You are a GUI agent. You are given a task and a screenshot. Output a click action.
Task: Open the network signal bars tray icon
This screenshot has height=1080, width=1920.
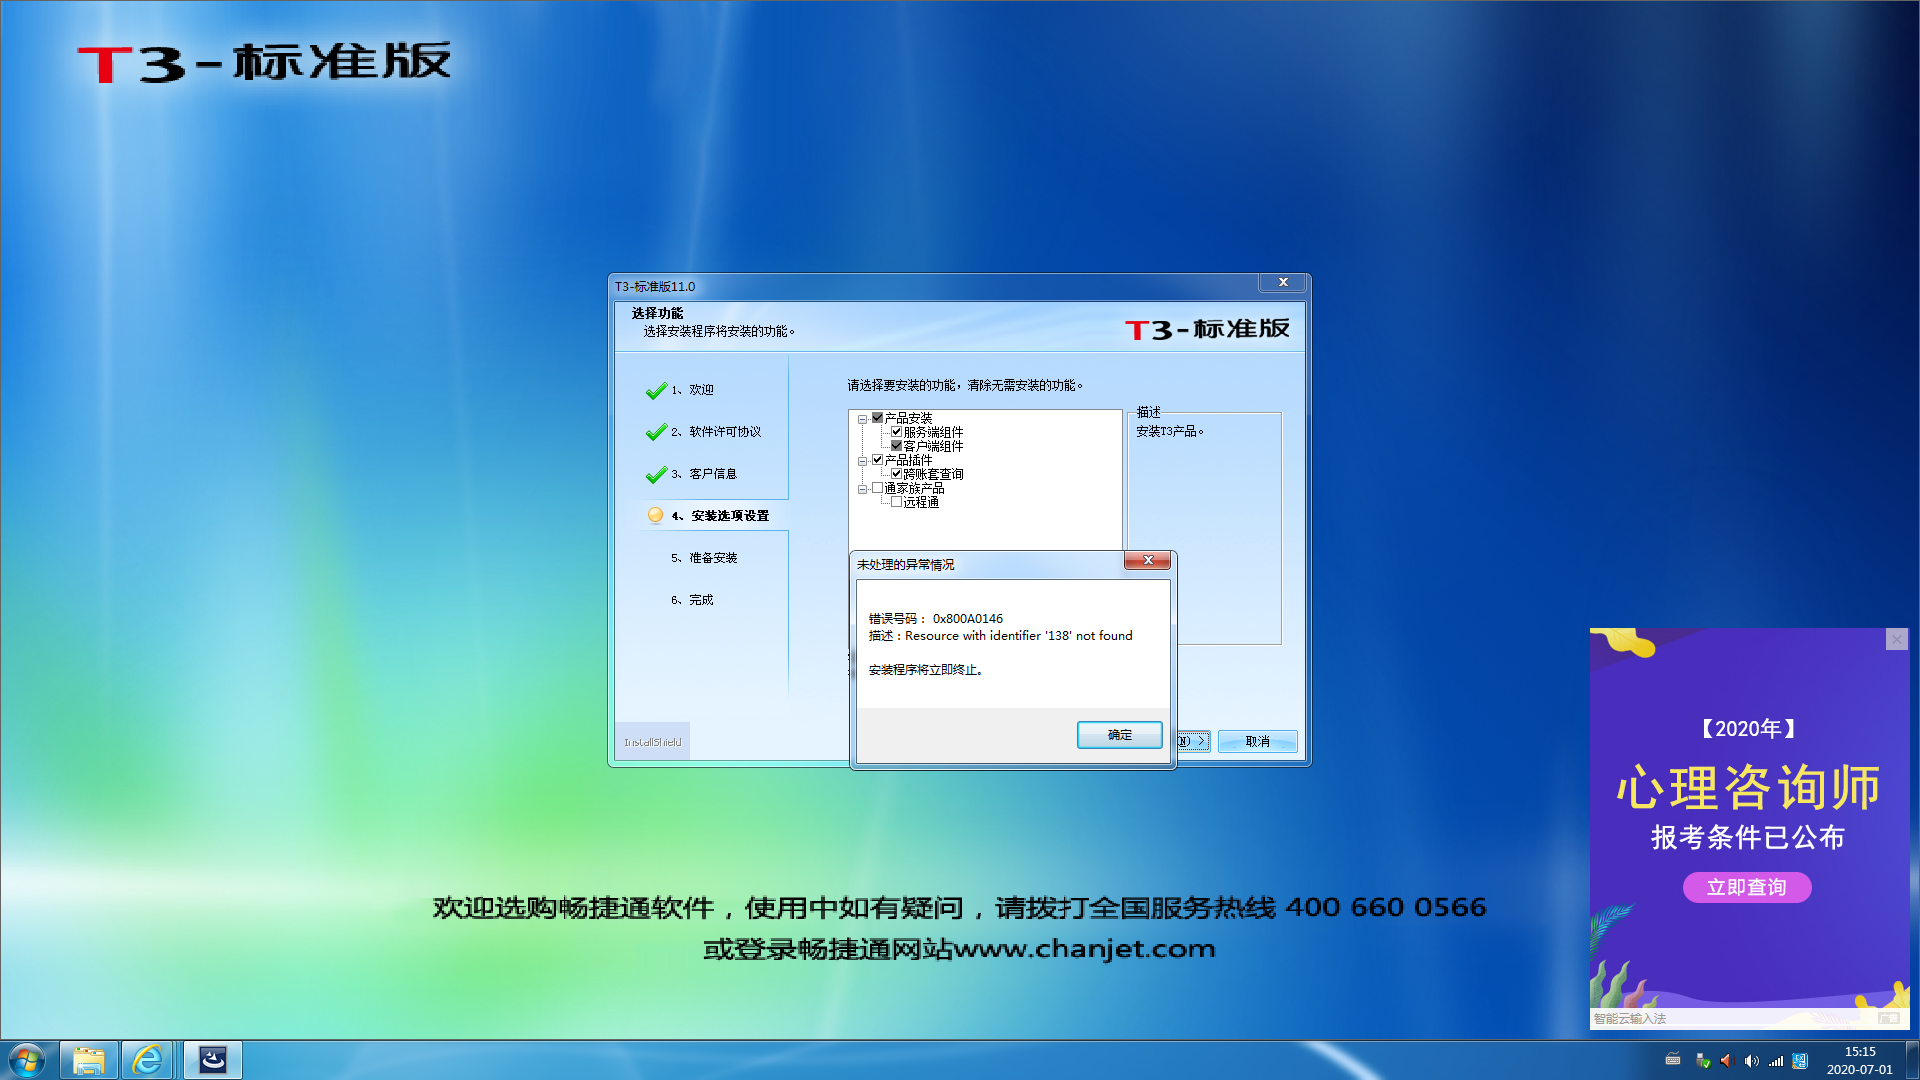pos(1776,1061)
